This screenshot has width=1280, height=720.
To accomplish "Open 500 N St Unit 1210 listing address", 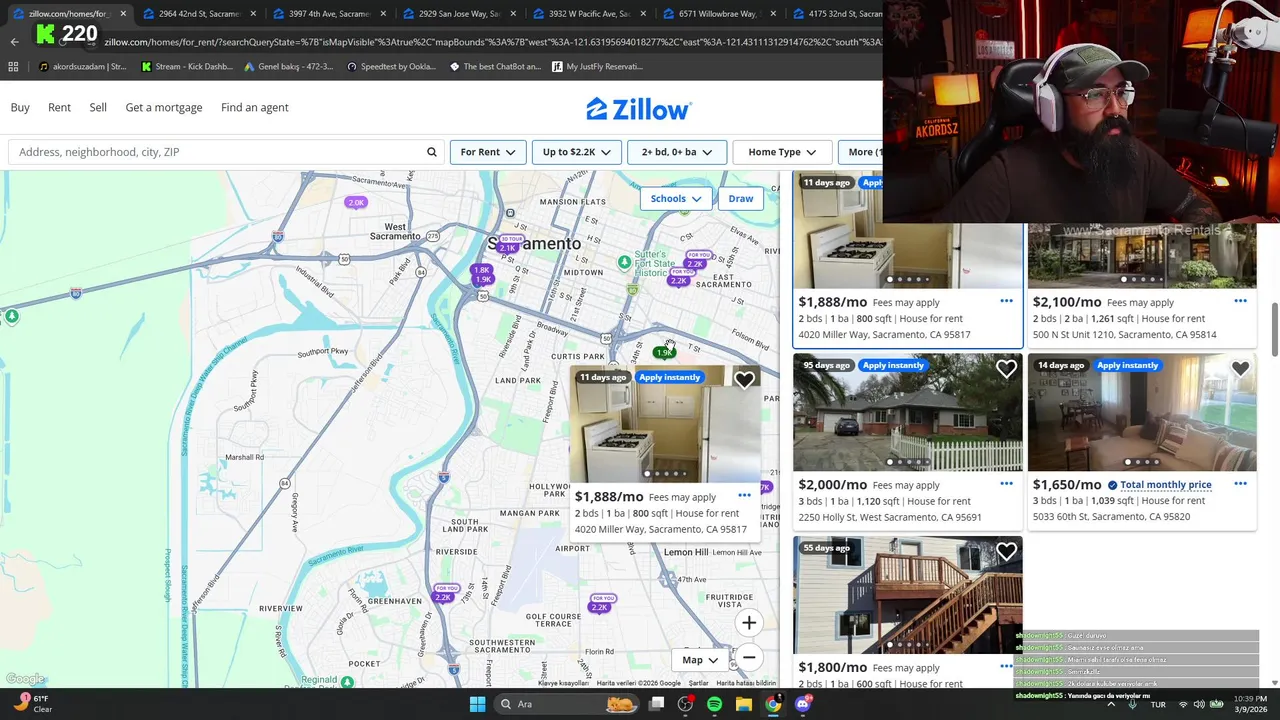I will pyautogui.click(x=1125, y=334).
